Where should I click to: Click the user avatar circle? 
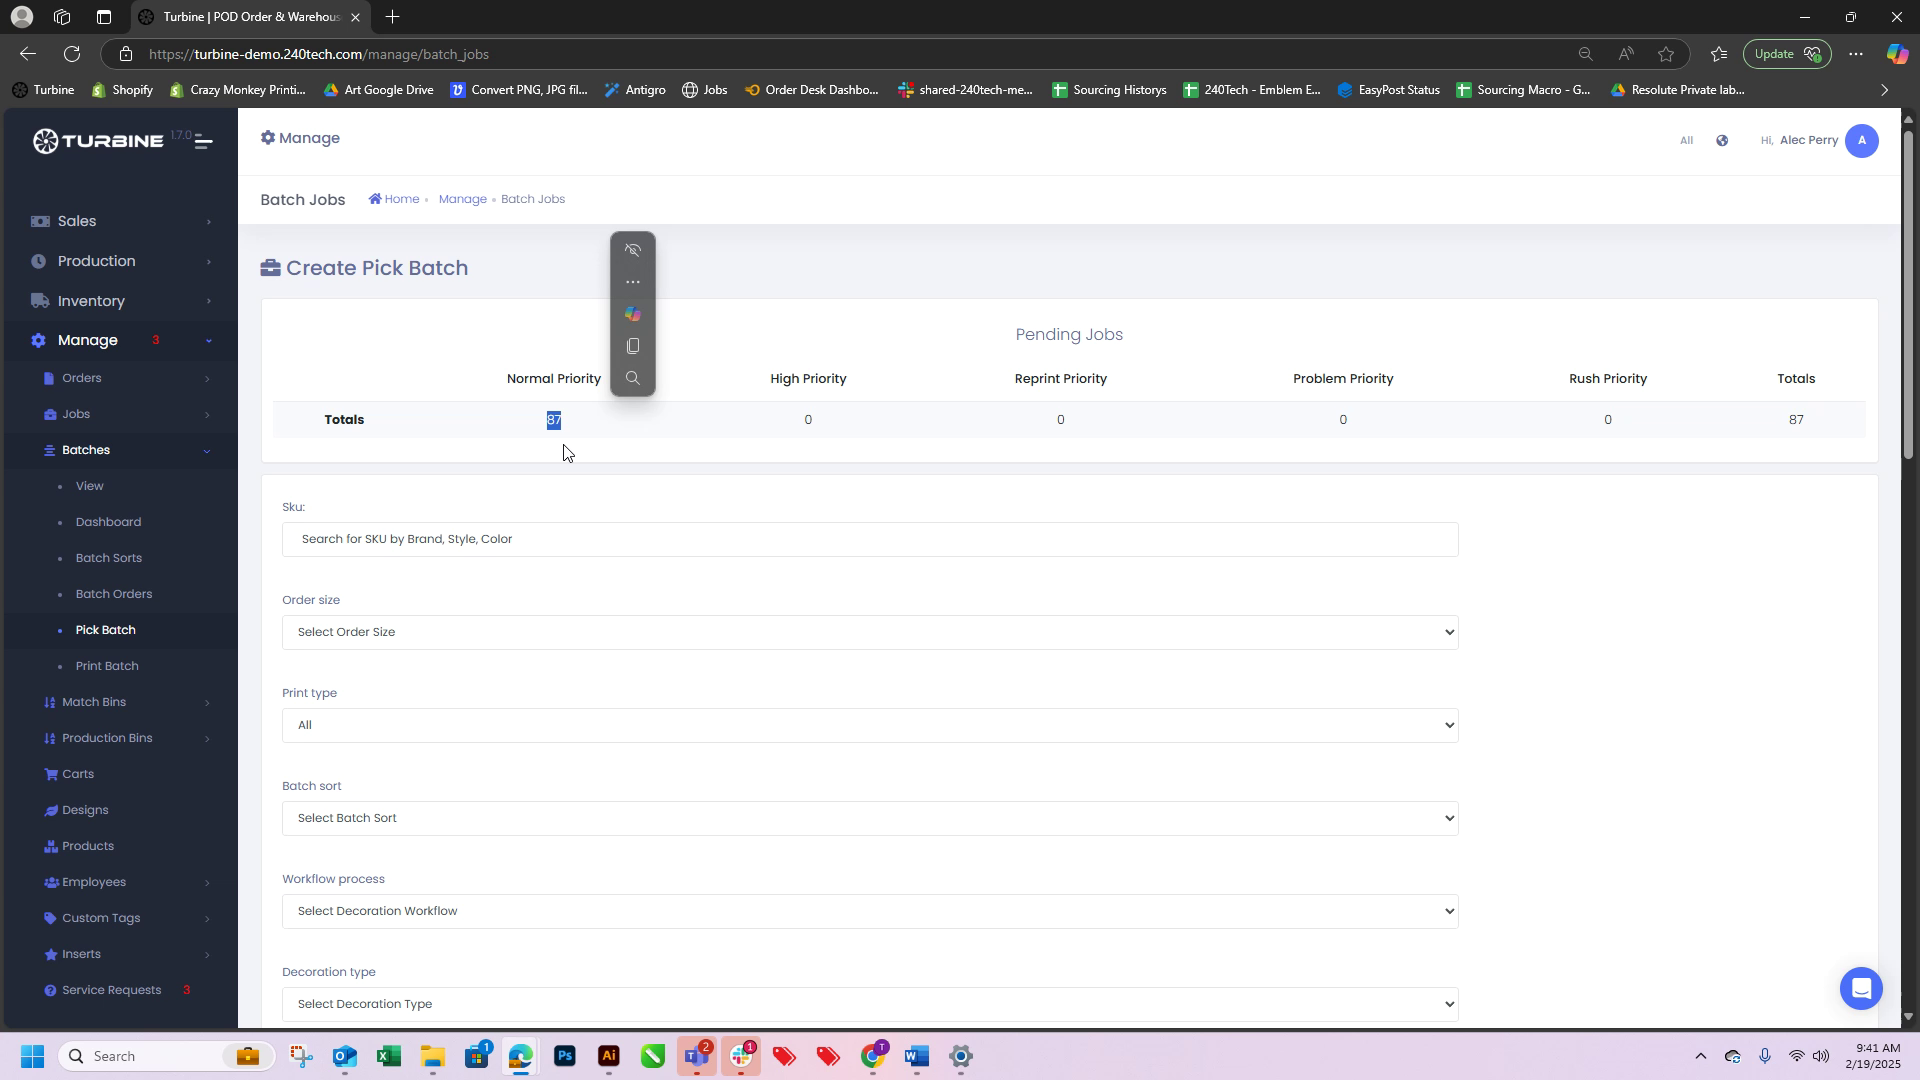coord(1861,141)
